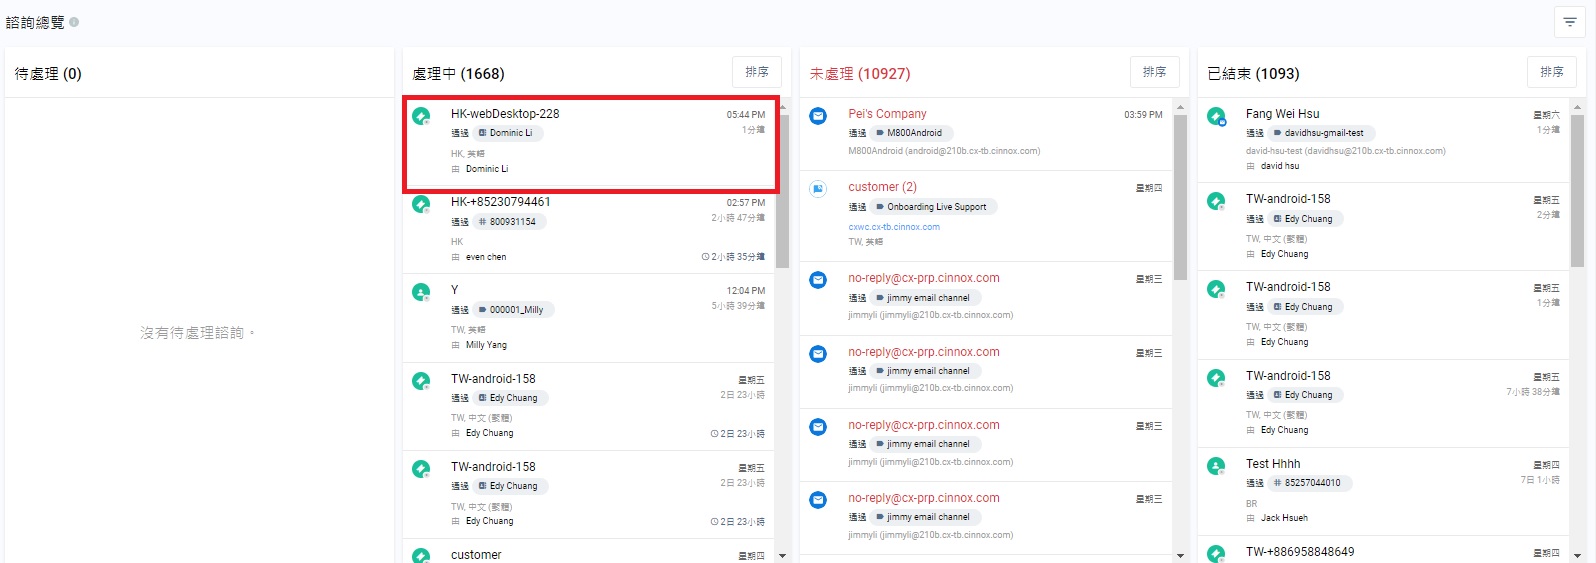This screenshot has width=1596, height=563.
Task: Sort the 未處理 column with 排序
Action: coord(1155,72)
